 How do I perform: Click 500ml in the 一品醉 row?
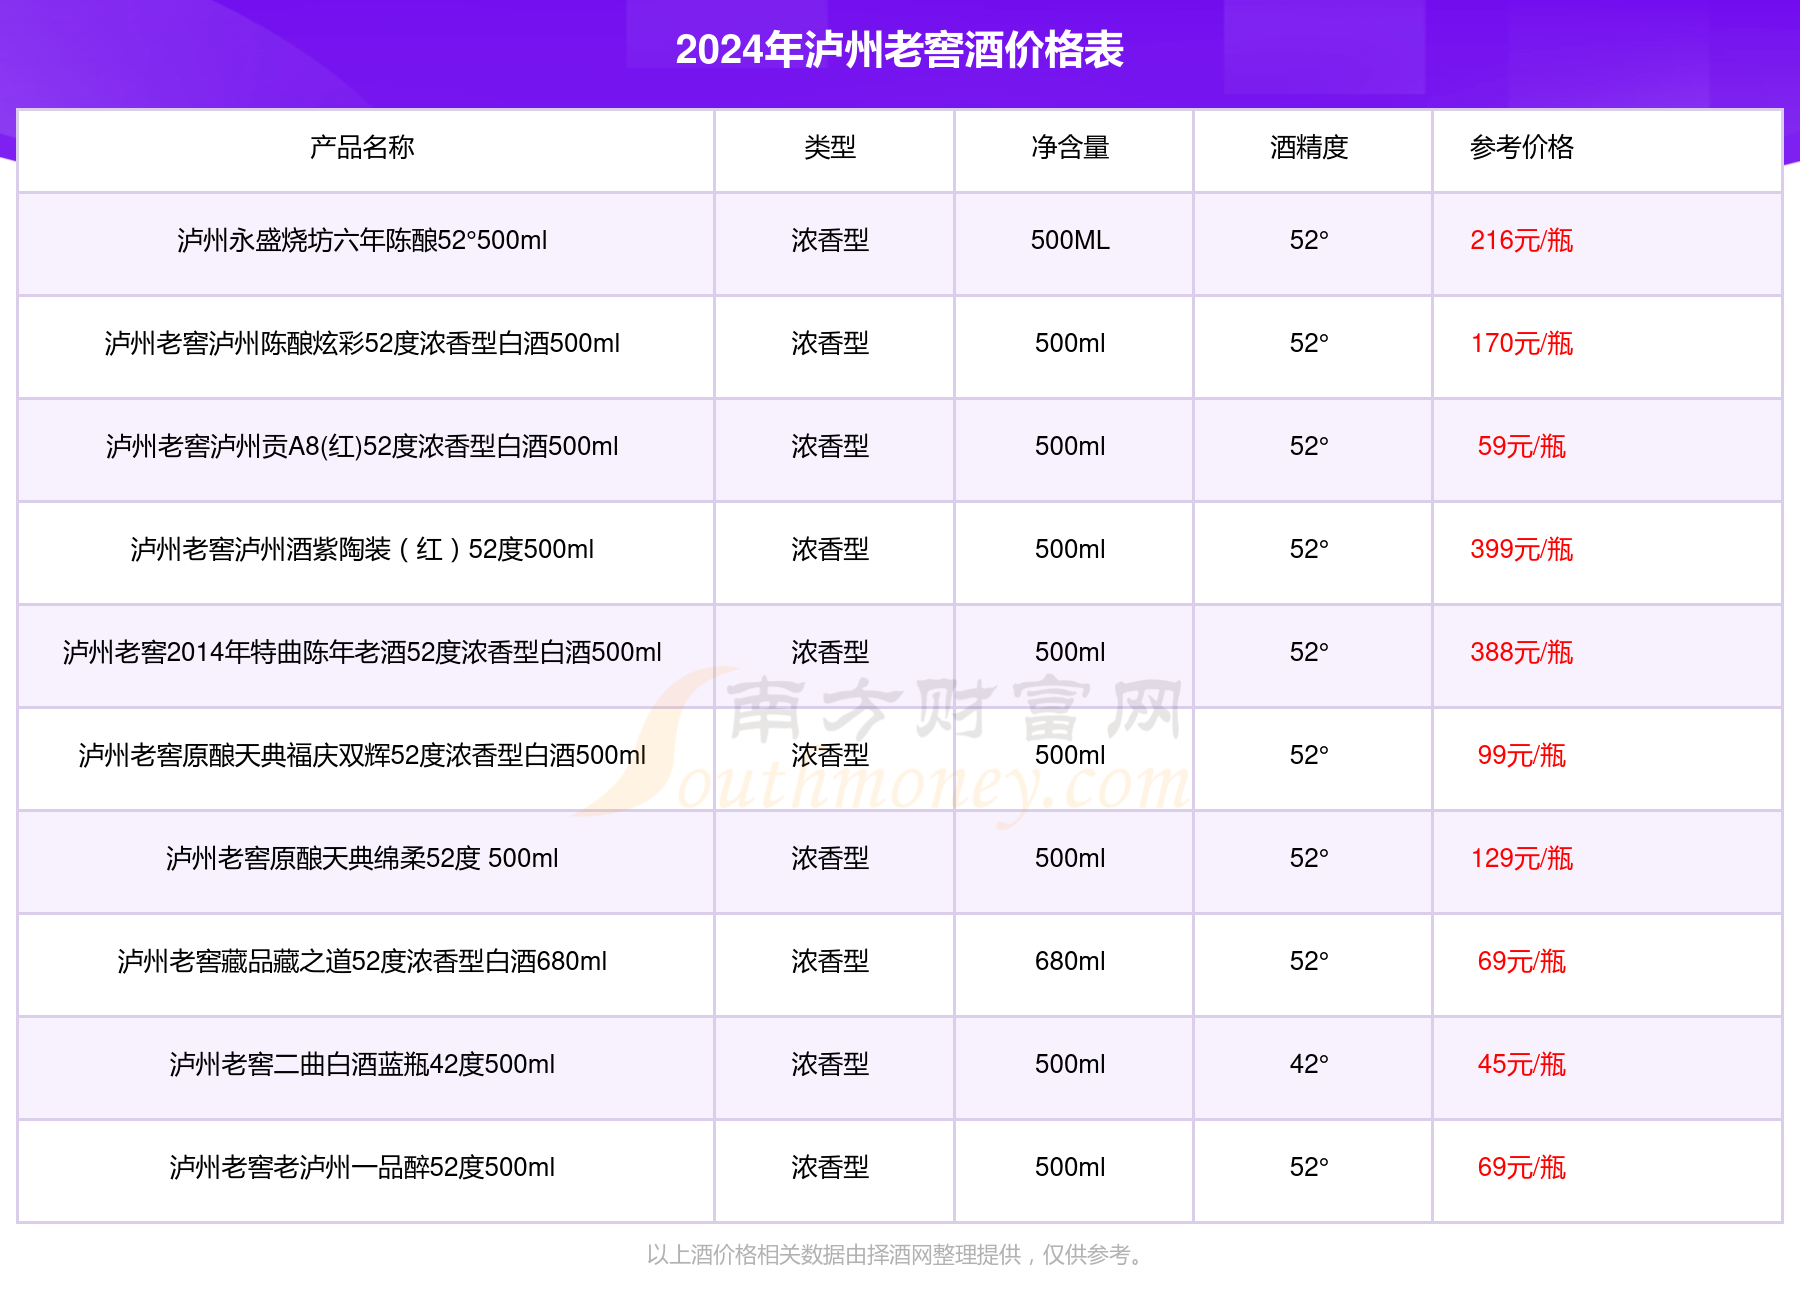[1070, 1167]
